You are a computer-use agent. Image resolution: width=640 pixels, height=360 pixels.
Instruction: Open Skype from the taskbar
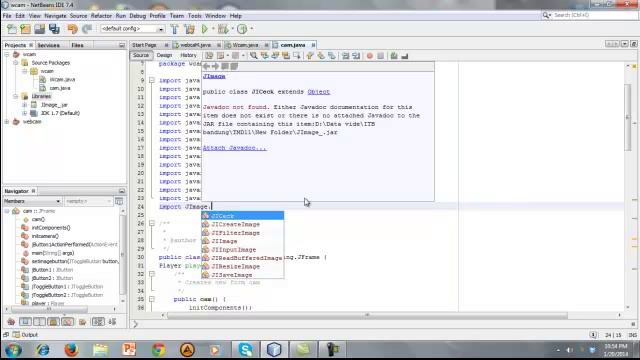pos(246,350)
